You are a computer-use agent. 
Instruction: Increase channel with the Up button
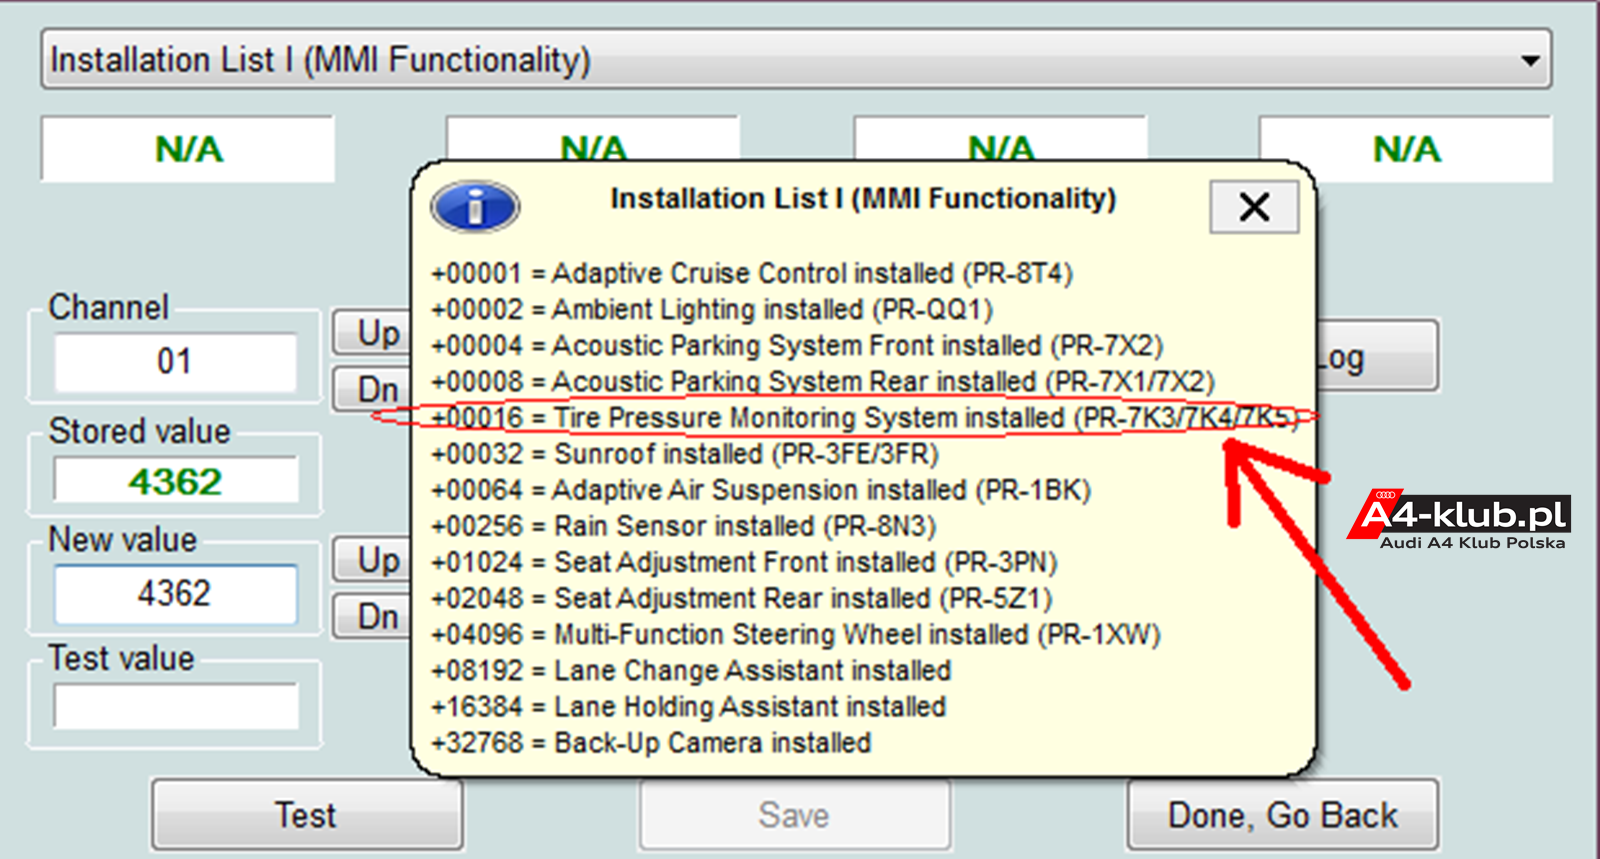coord(372,333)
